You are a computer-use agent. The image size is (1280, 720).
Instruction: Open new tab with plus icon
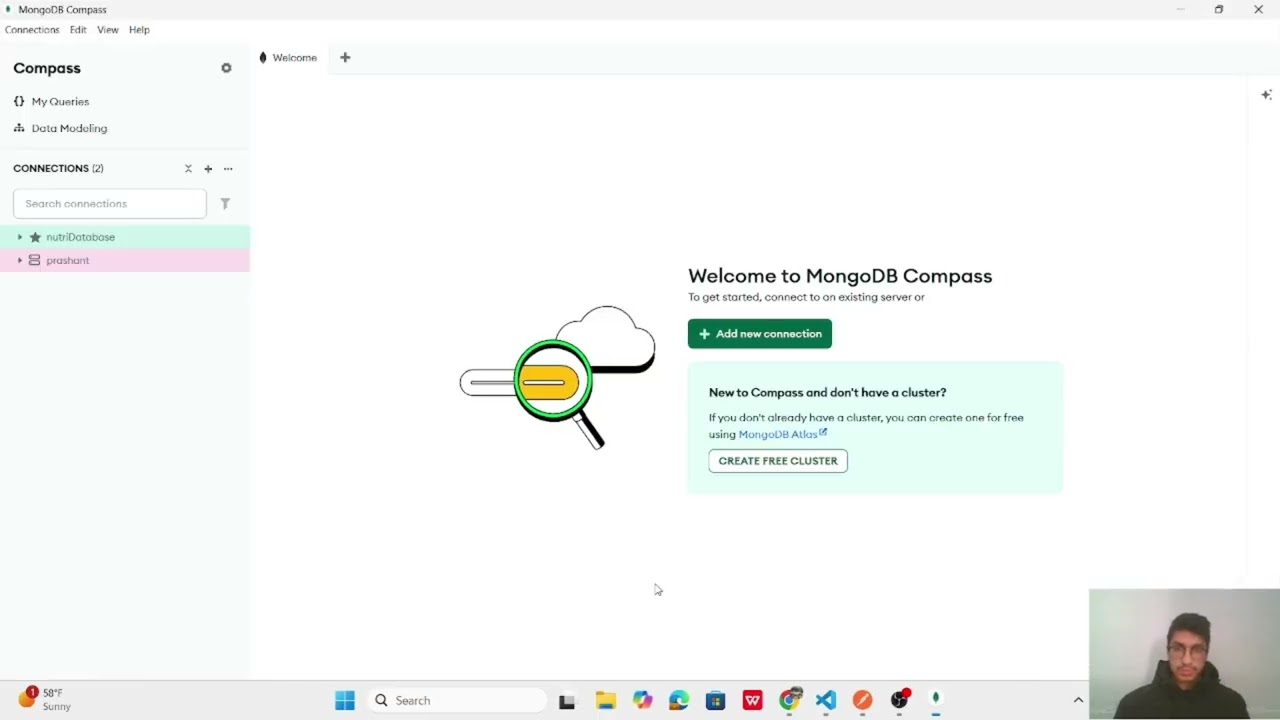[x=345, y=57]
